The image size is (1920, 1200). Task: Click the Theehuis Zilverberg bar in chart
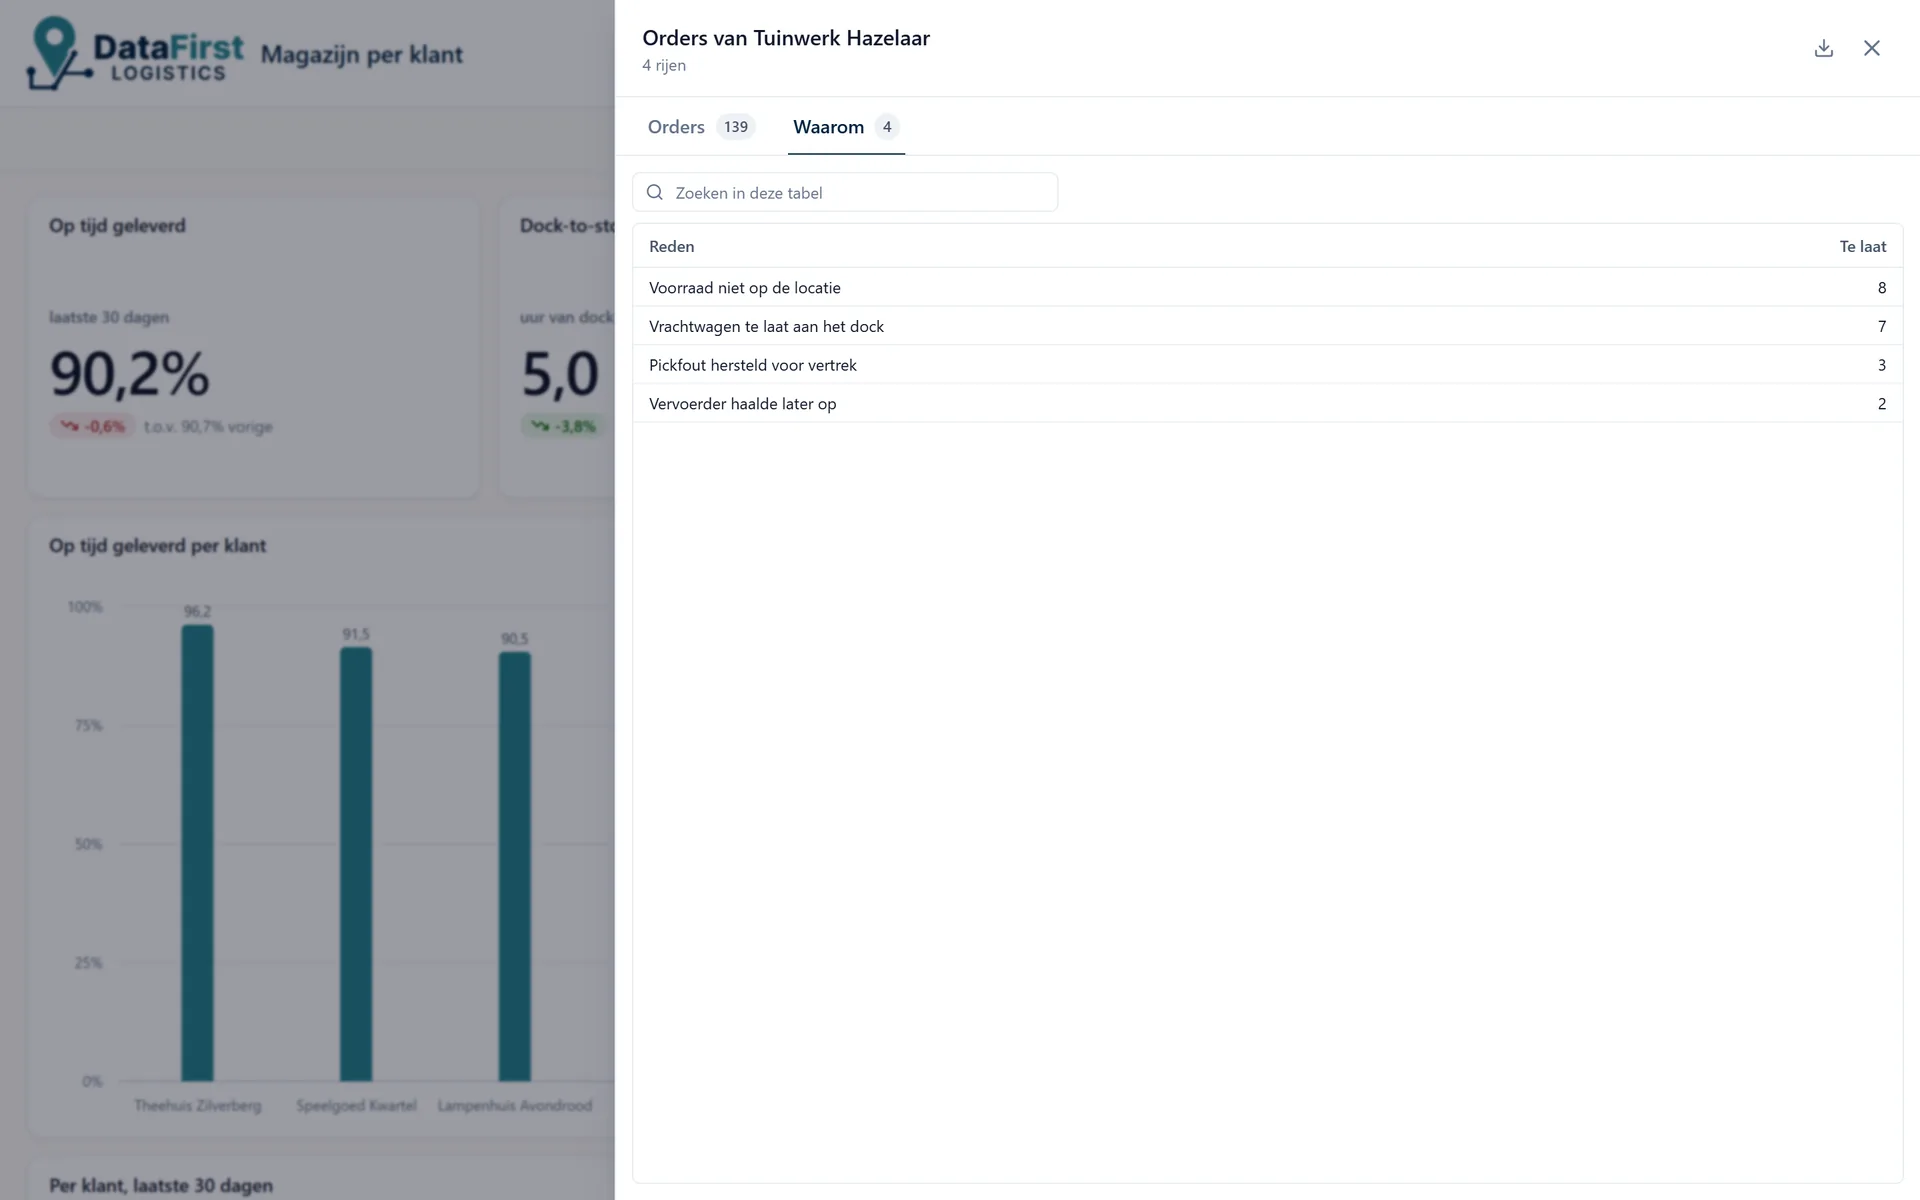(x=197, y=853)
